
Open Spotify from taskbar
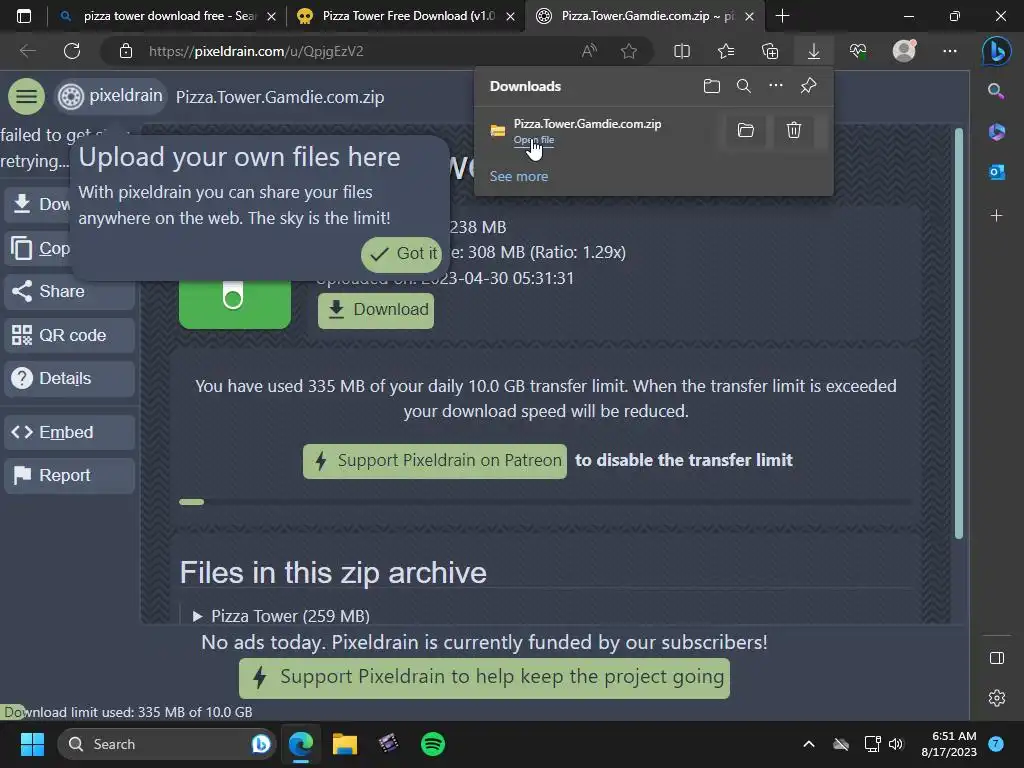point(433,744)
